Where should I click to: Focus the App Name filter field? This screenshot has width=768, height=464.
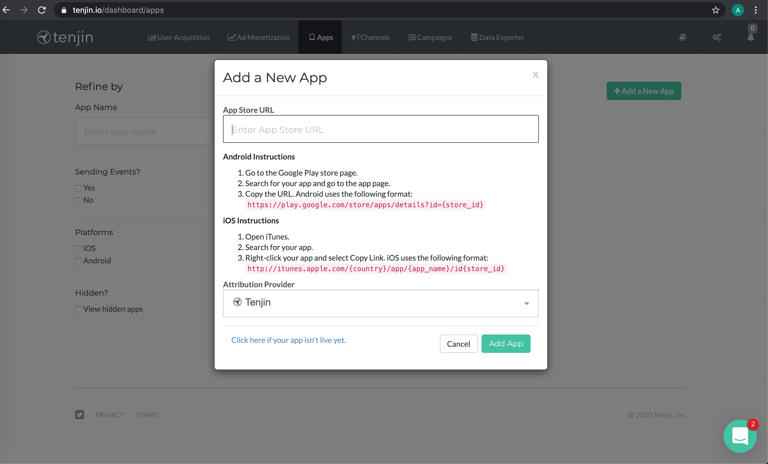144,131
